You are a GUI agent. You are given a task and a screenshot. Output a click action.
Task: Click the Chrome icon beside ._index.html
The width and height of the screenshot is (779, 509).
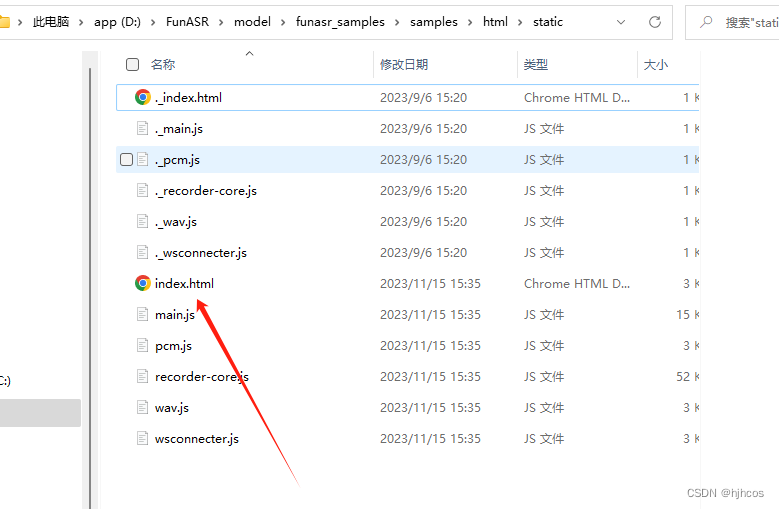click(143, 97)
